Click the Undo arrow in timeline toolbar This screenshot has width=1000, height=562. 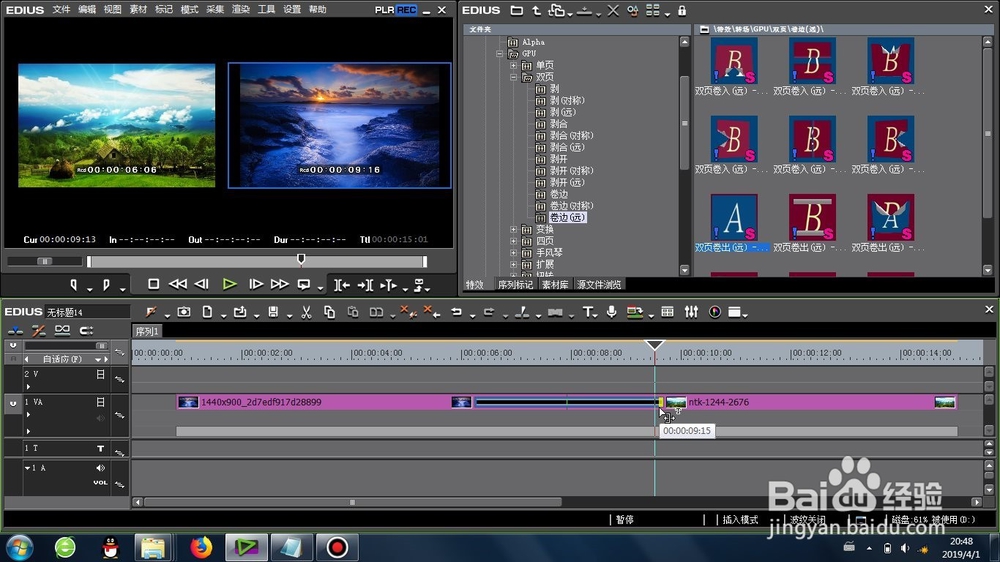pos(456,312)
